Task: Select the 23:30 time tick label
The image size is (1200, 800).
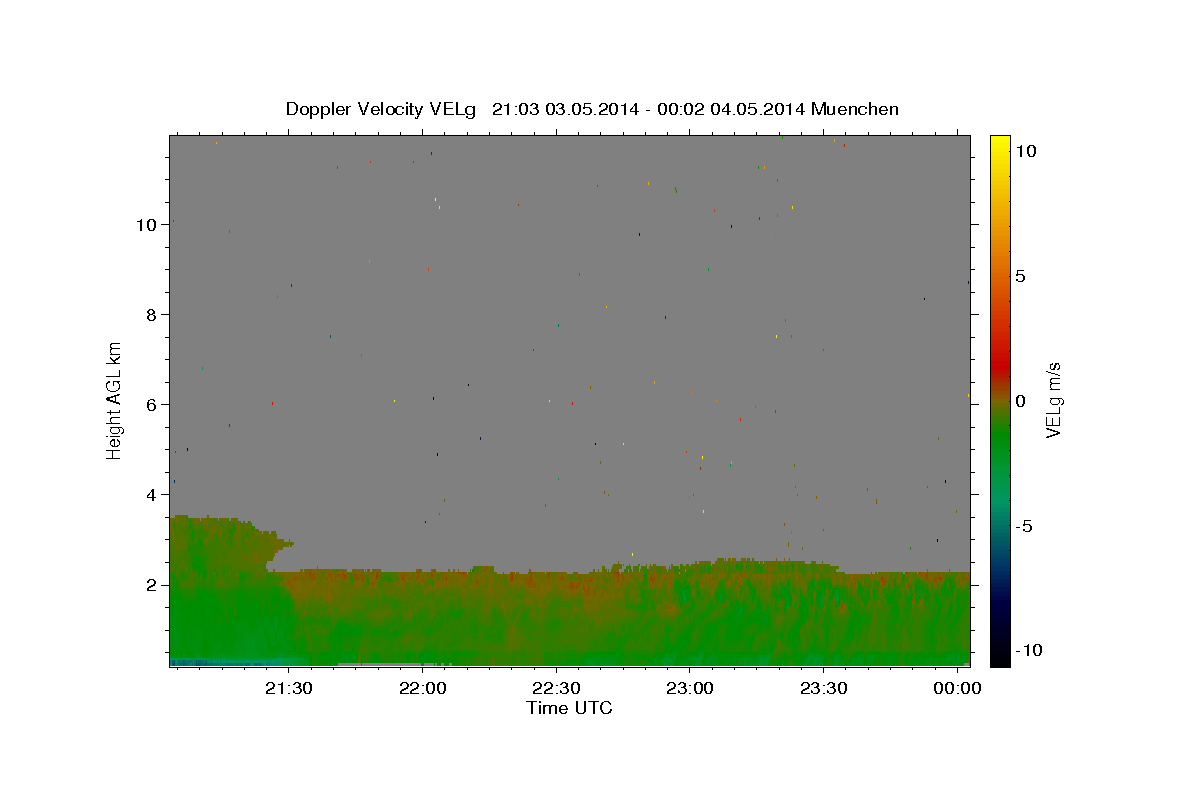Action: coord(823,688)
